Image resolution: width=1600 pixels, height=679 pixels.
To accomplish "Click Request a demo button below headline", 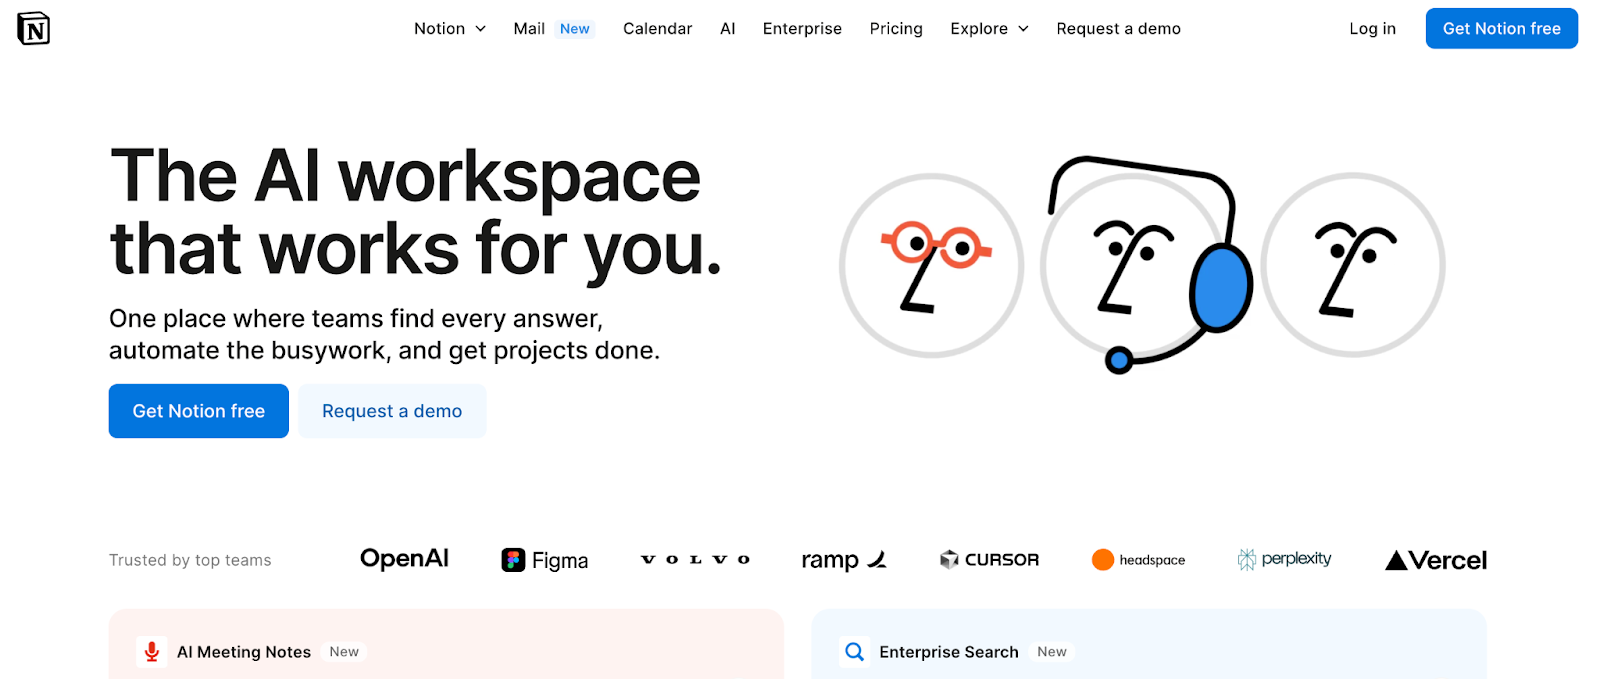I will pyautogui.click(x=392, y=411).
